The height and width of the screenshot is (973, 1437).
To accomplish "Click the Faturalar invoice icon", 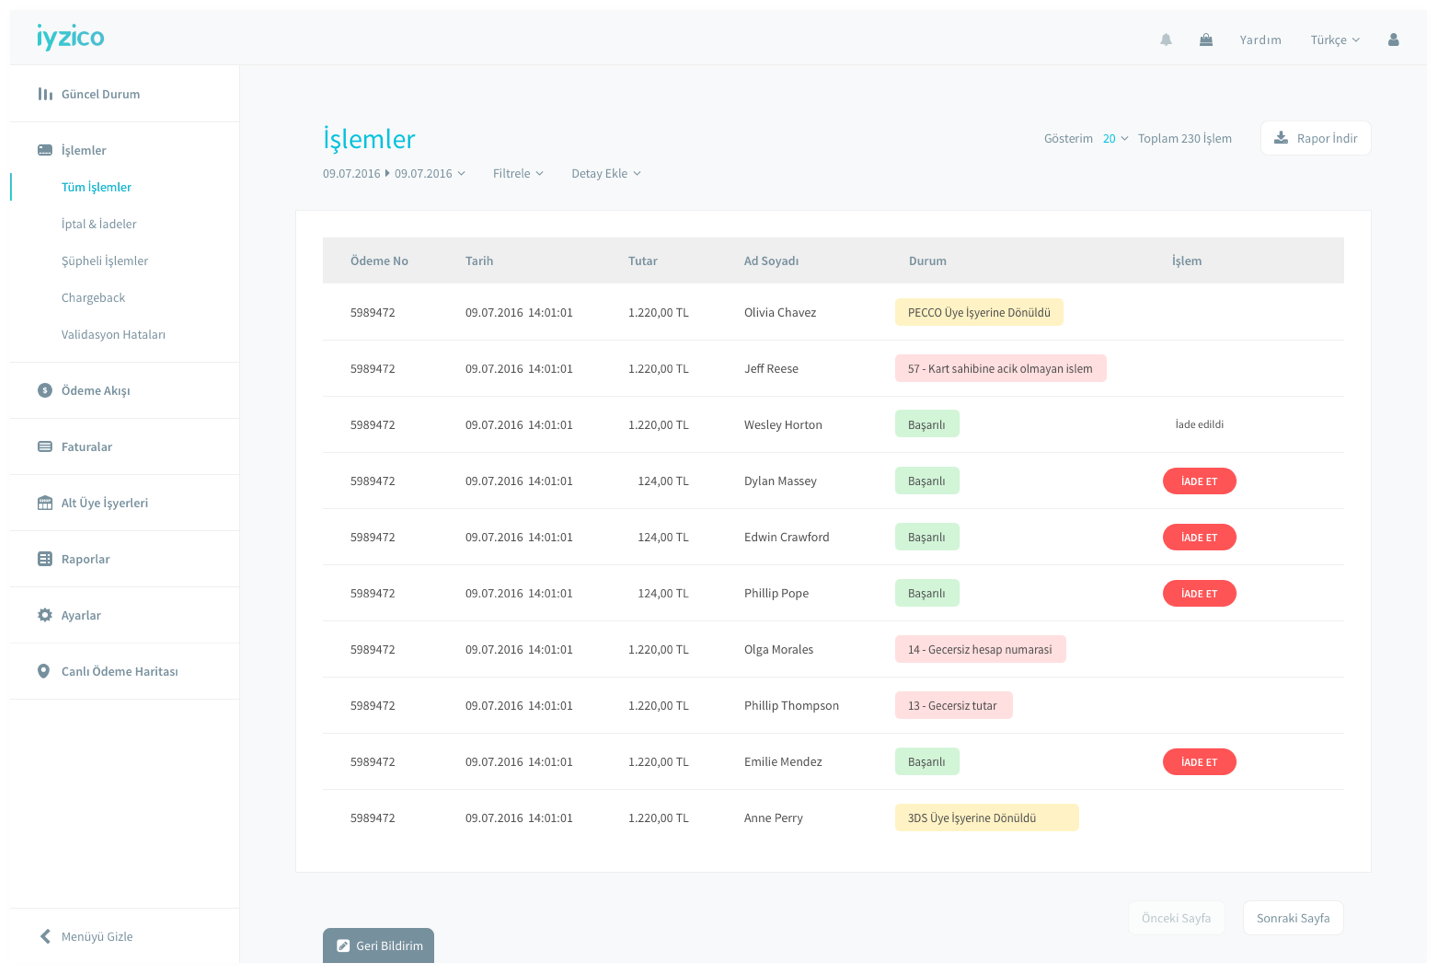I will pyautogui.click(x=45, y=446).
